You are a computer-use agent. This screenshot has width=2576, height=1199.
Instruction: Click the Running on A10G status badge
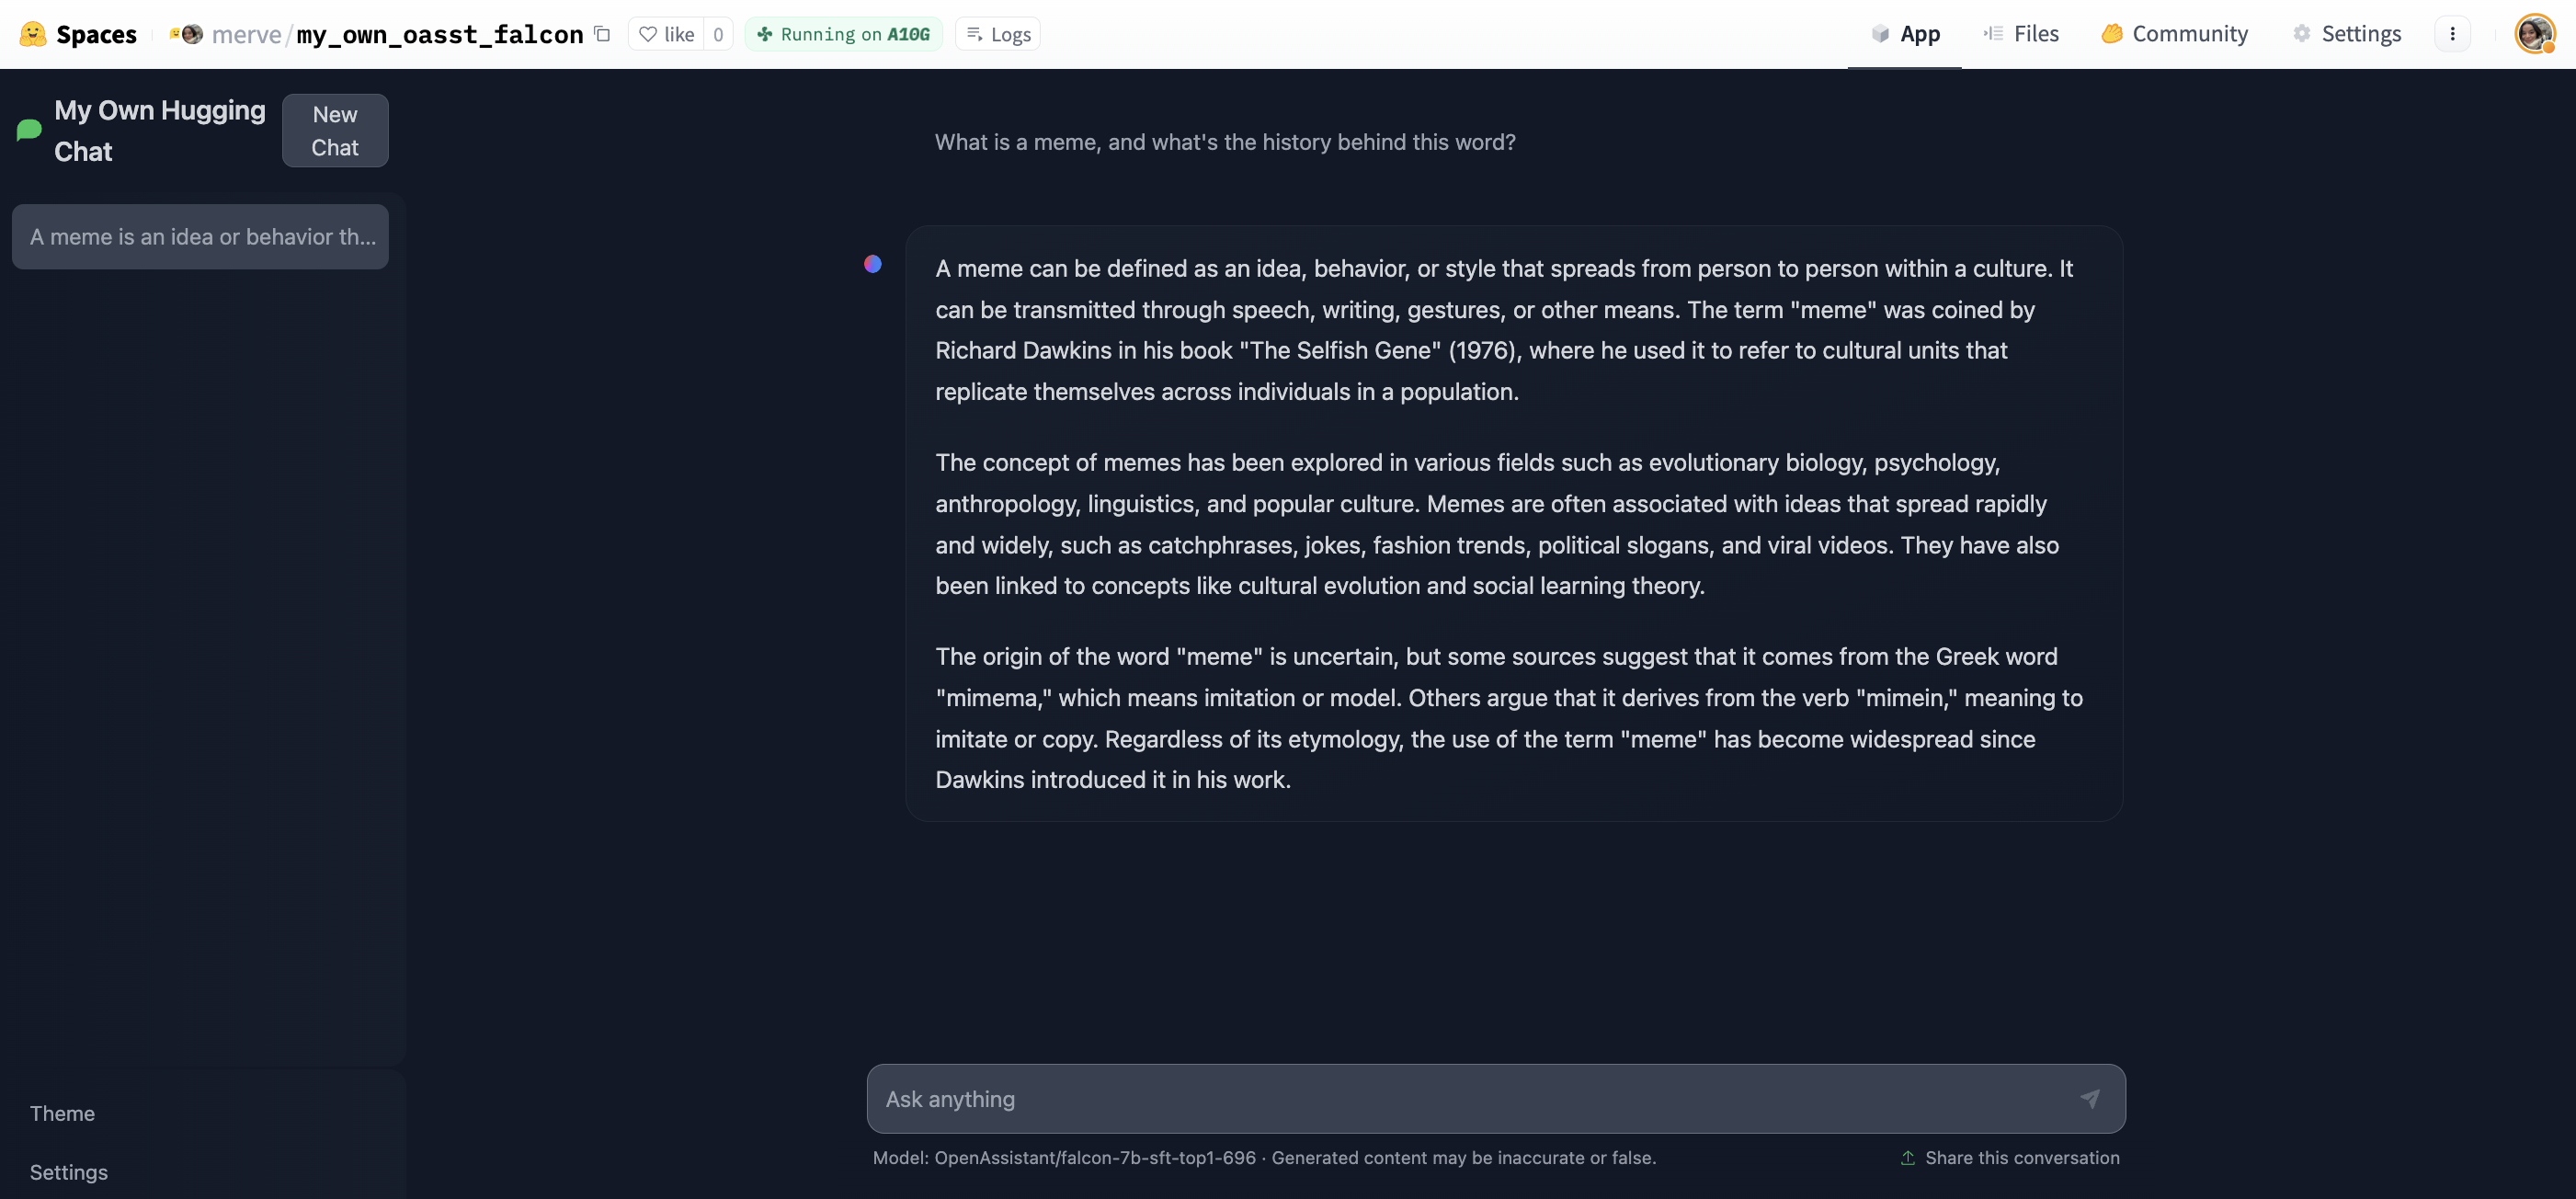pyautogui.click(x=843, y=34)
